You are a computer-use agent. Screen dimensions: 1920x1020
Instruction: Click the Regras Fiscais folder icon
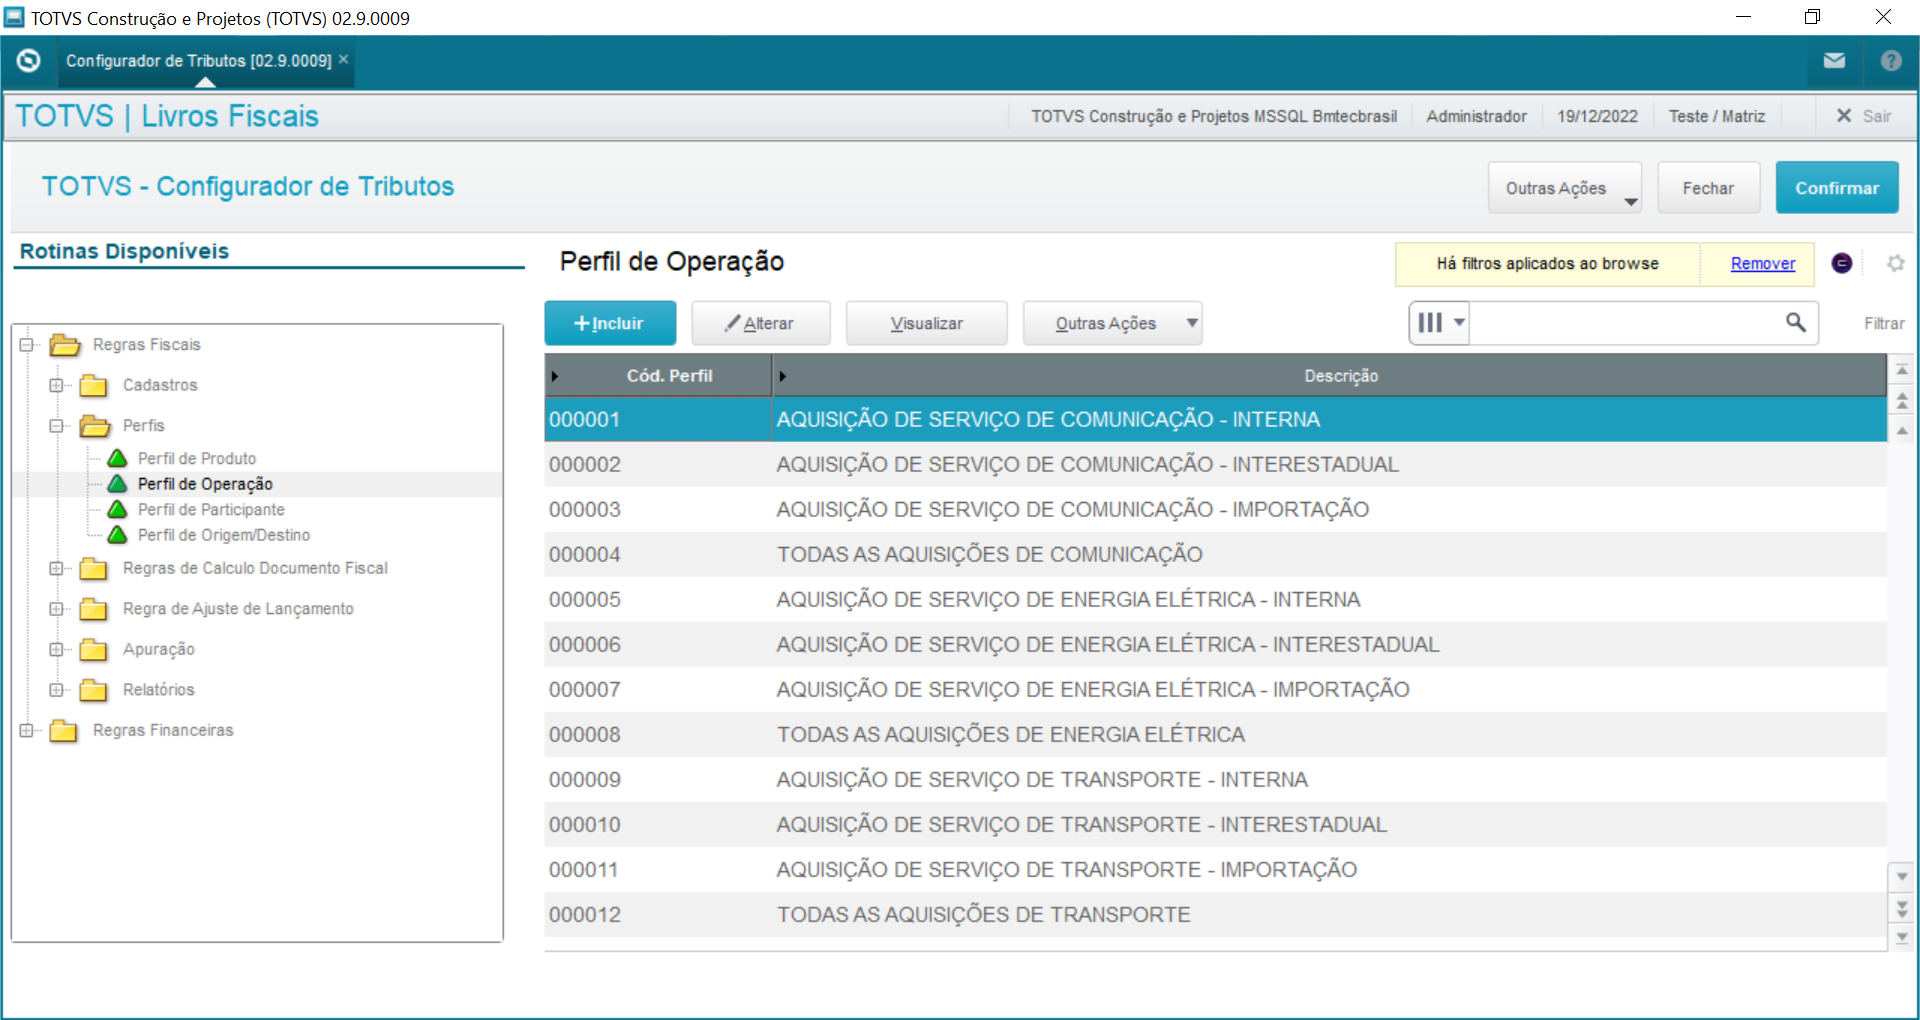pyautogui.click(x=65, y=345)
